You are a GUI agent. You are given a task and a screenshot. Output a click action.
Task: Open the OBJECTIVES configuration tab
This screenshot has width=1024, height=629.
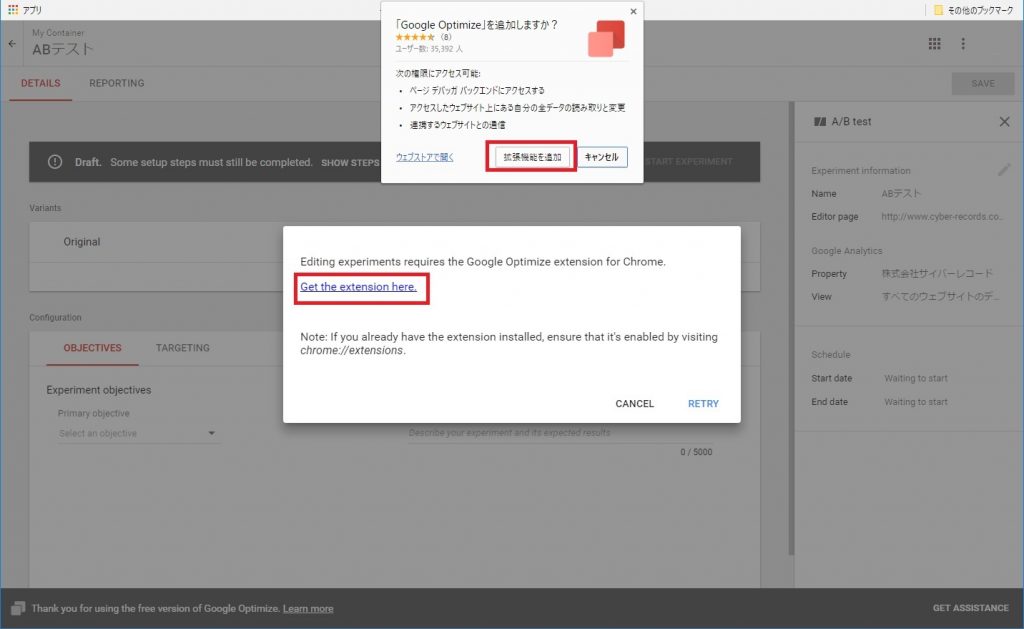click(92, 348)
